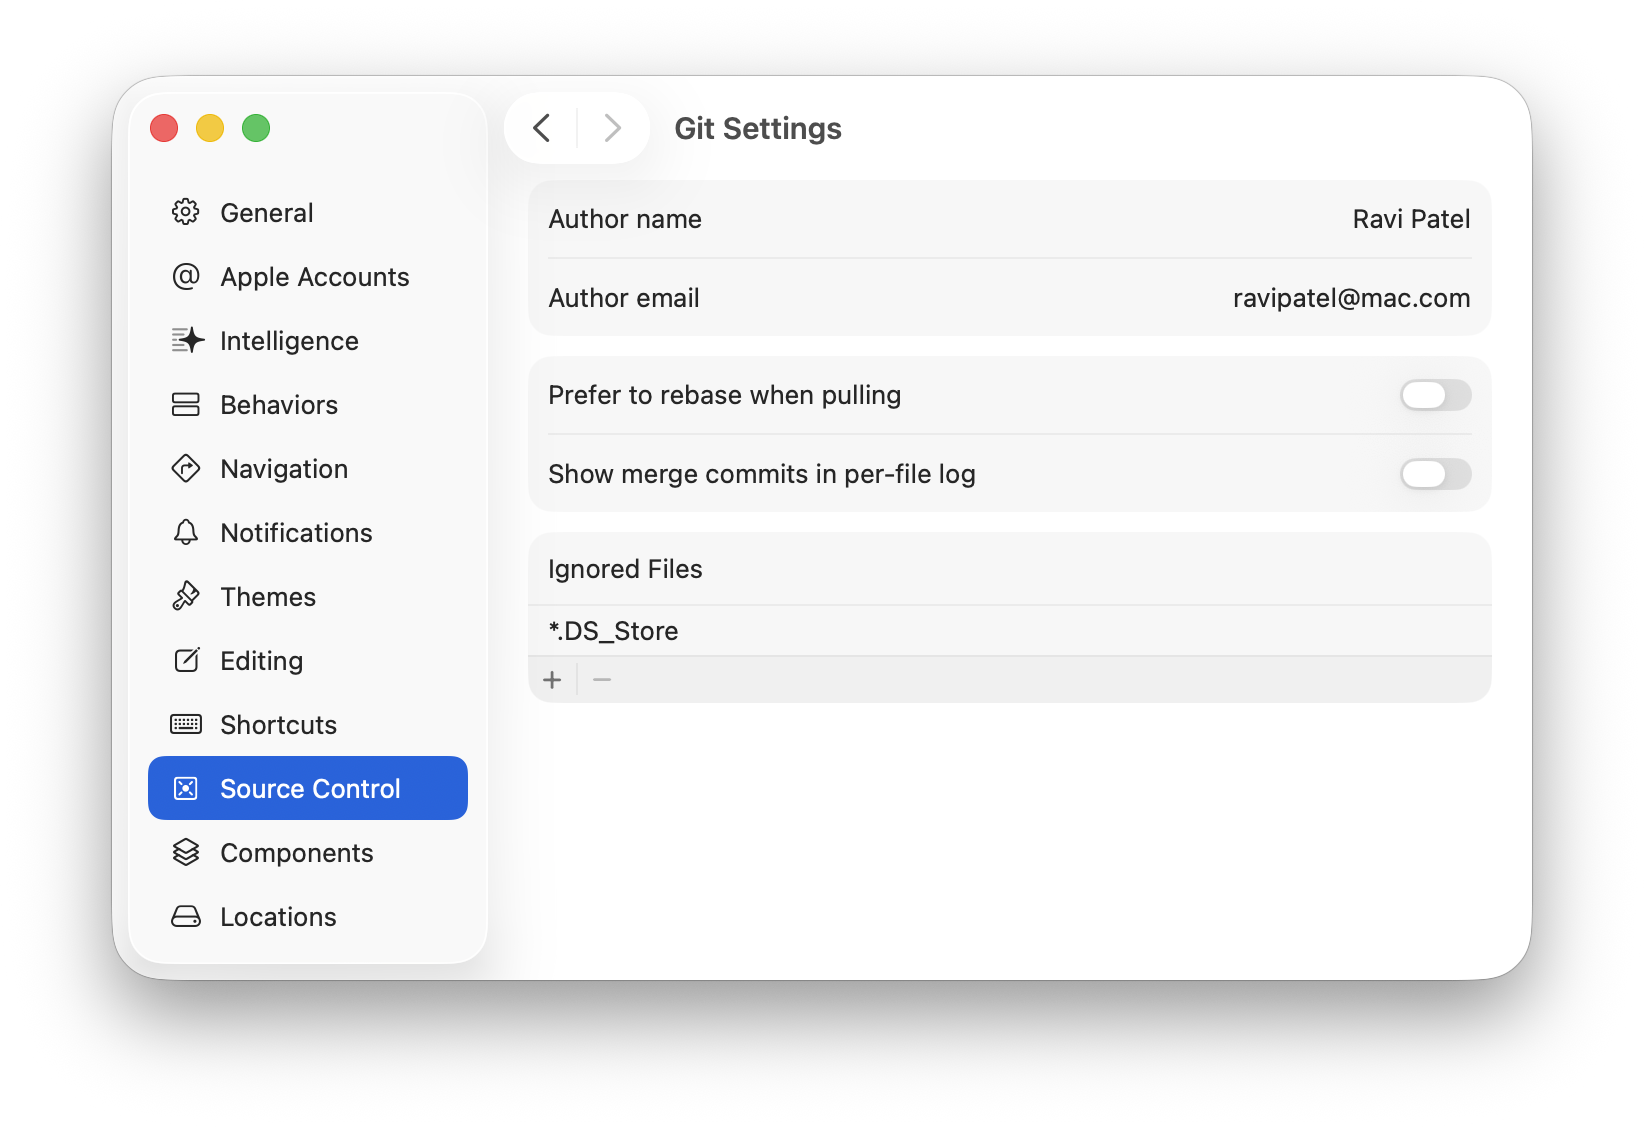Enable Prefer to rebase when pulling

pos(1435,395)
